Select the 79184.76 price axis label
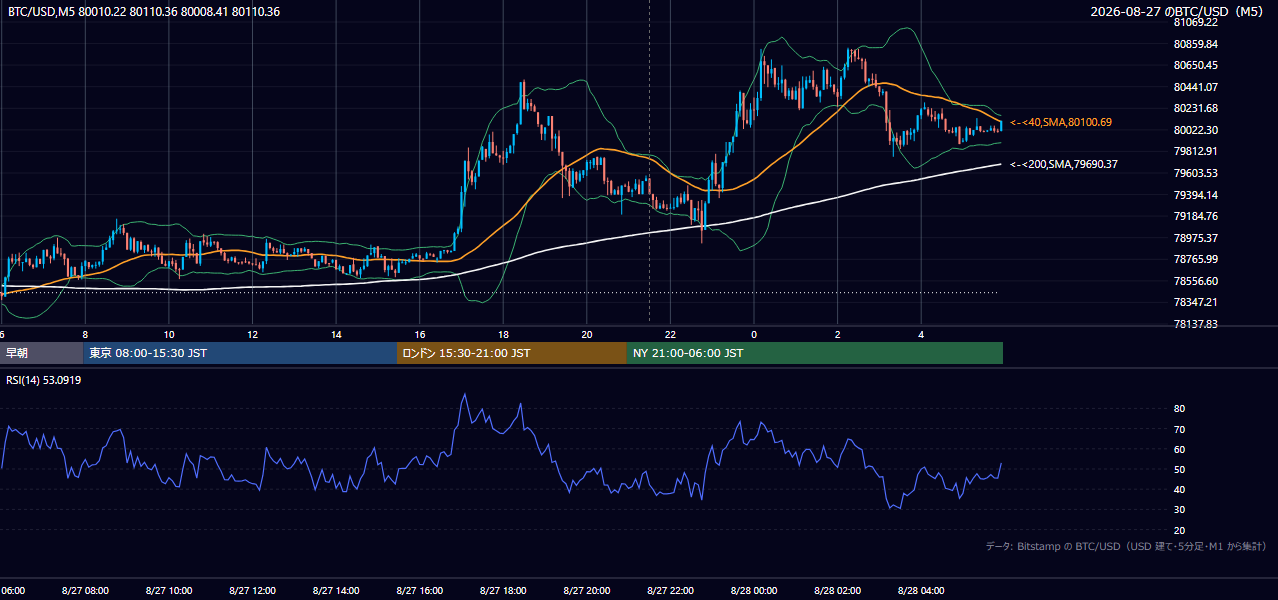1278x600 pixels. click(1195, 216)
